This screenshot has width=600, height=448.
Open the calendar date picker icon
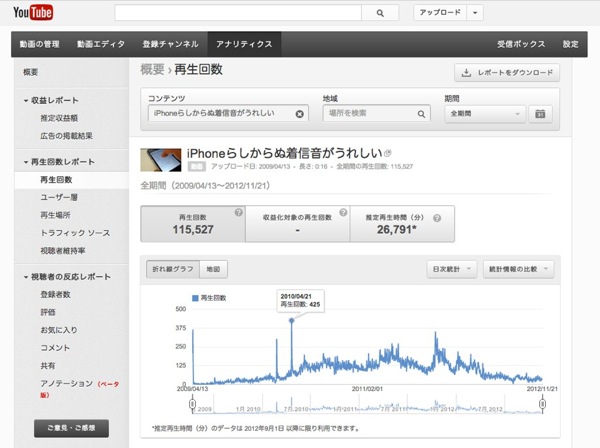point(540,114)
